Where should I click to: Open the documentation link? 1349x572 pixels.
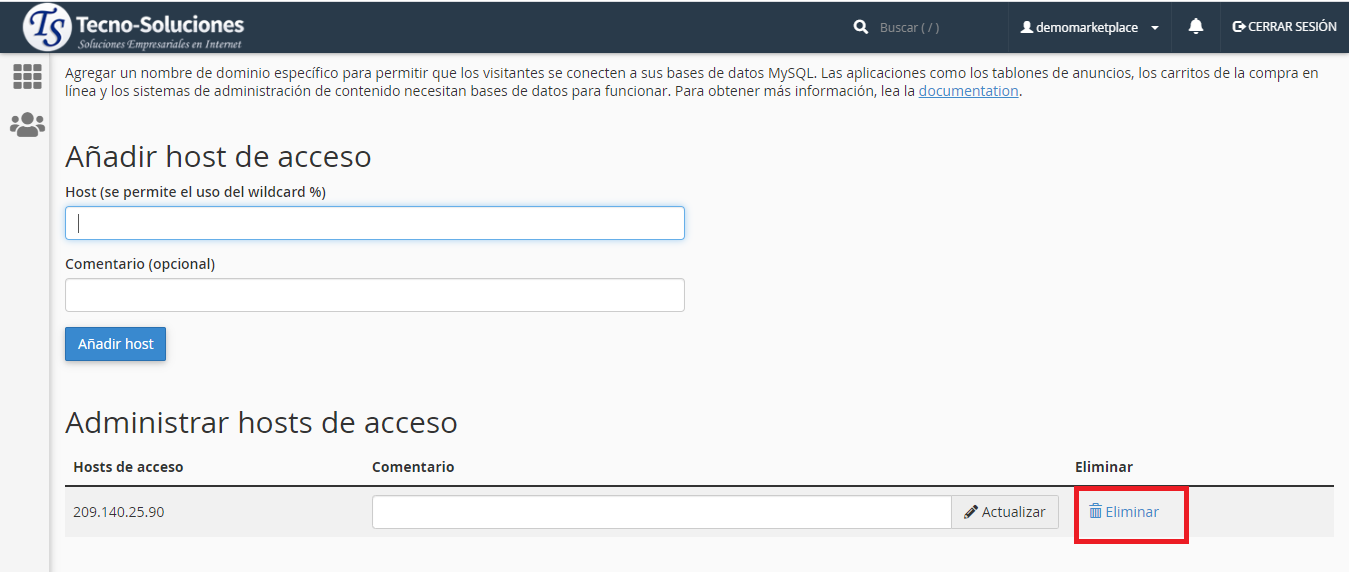[x=968, y=91]
